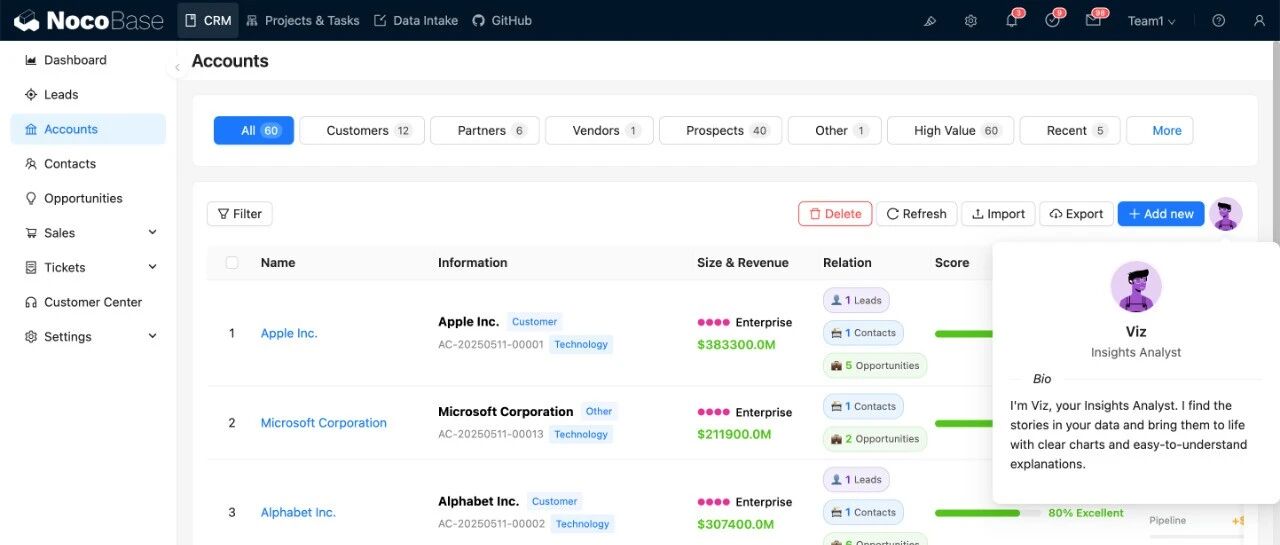Go to Leads in the sidebar

[x=88, y=94]
